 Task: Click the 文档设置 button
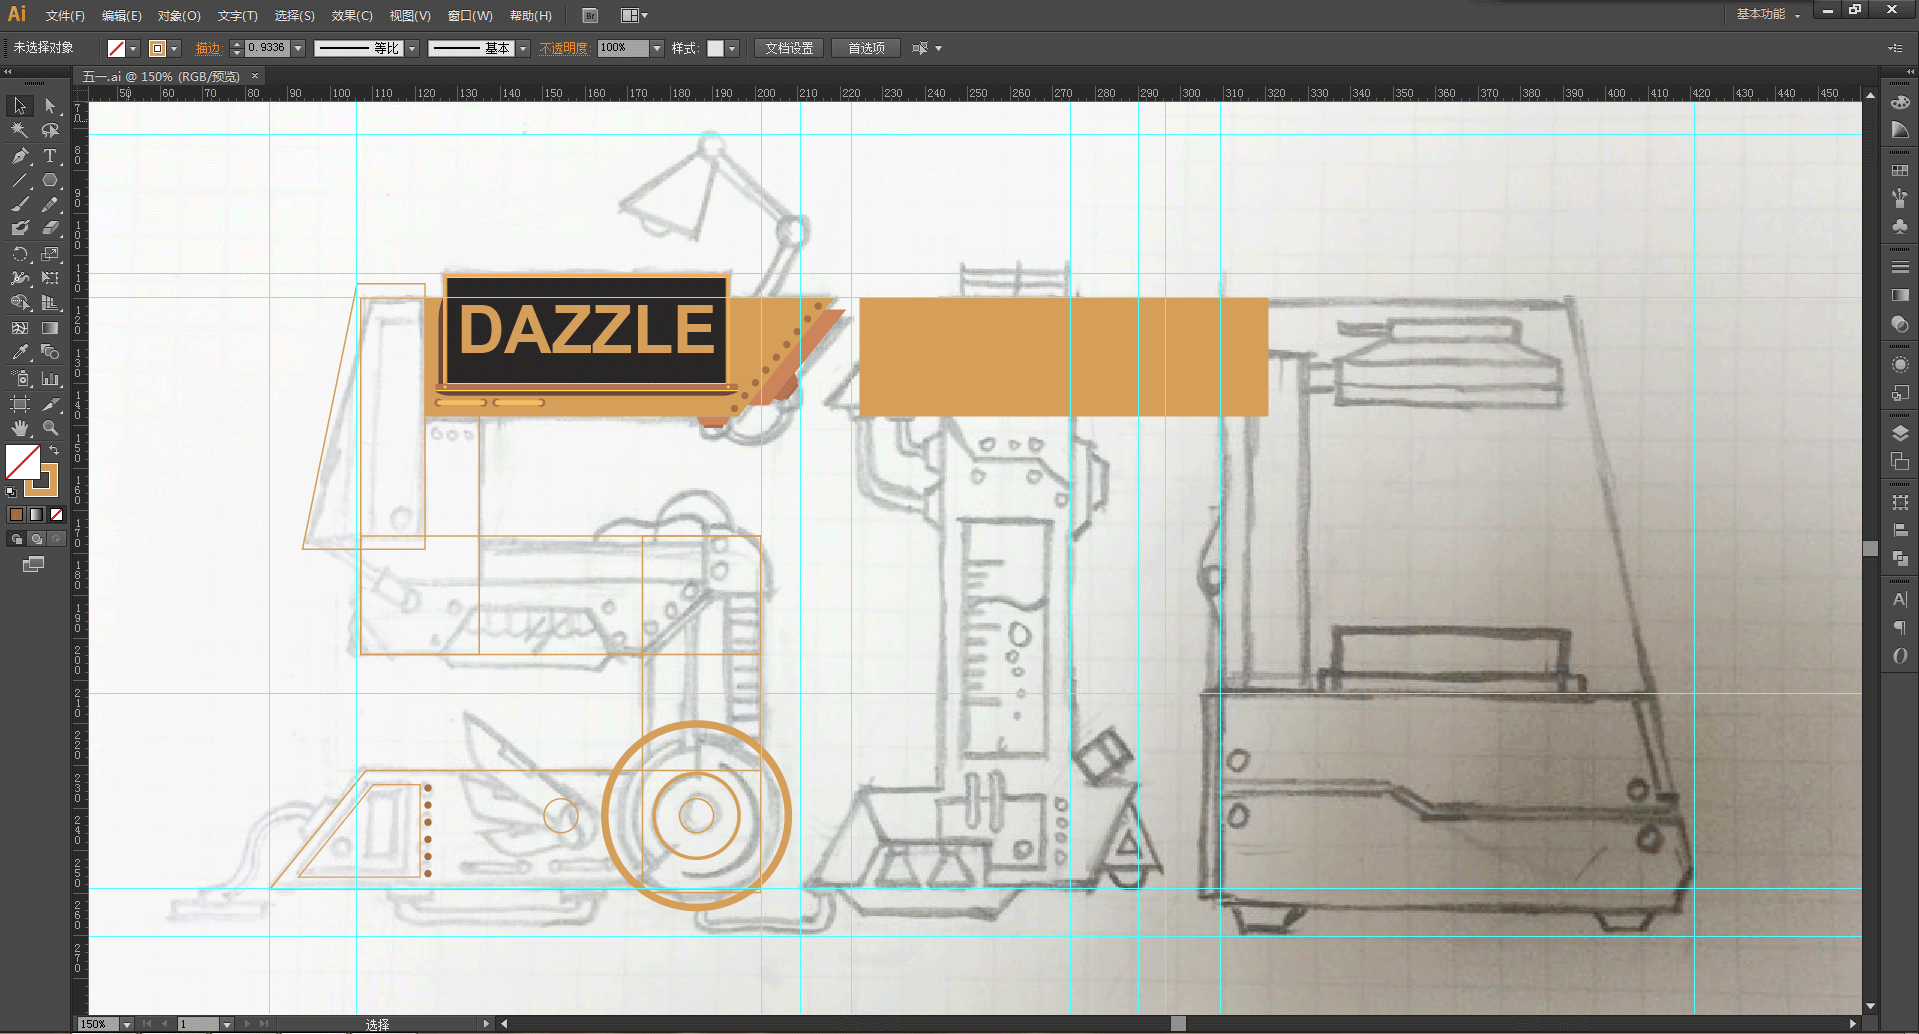coord(789,48)
